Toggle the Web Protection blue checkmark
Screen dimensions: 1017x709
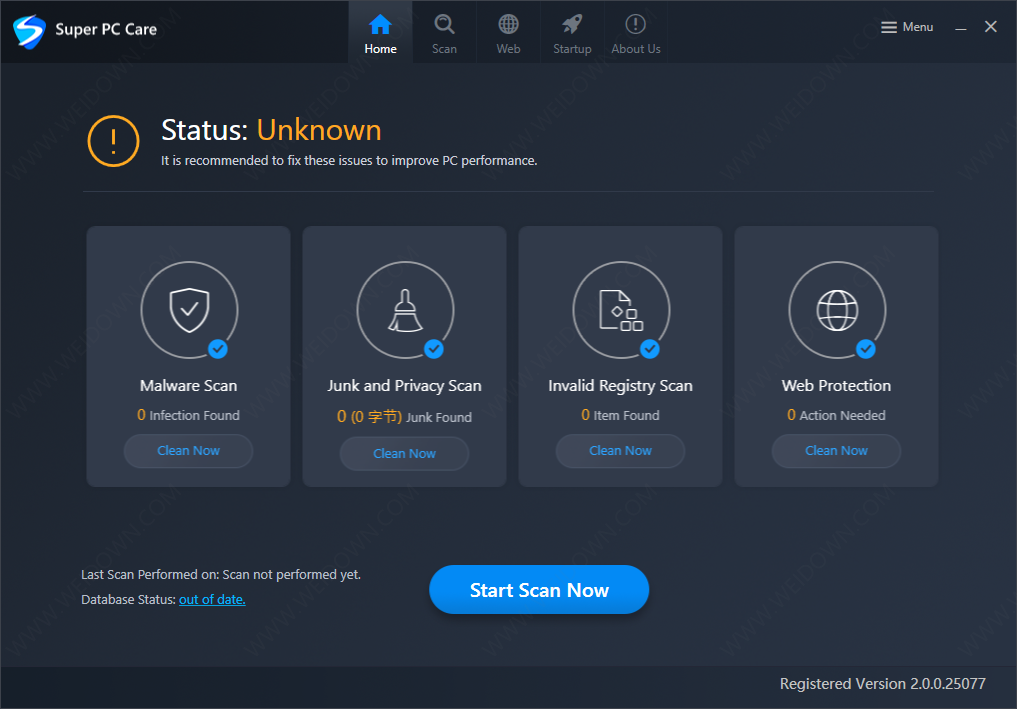(866, 349)
